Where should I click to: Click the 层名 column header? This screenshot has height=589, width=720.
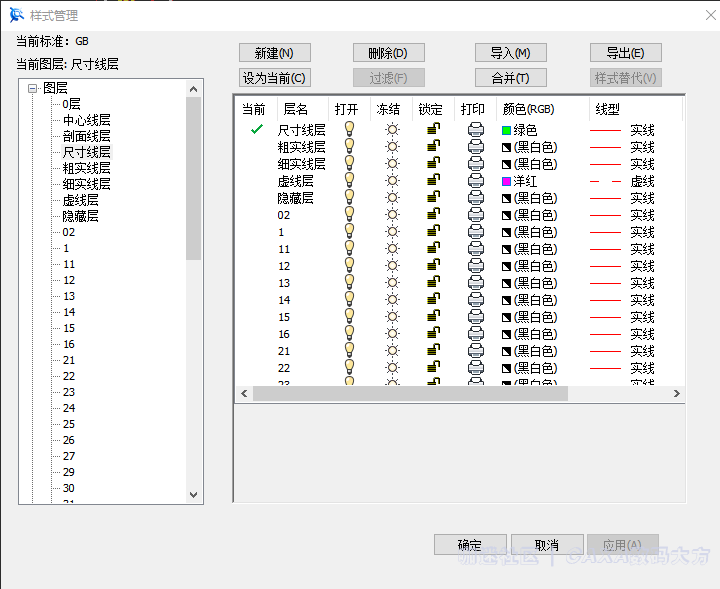296,109
